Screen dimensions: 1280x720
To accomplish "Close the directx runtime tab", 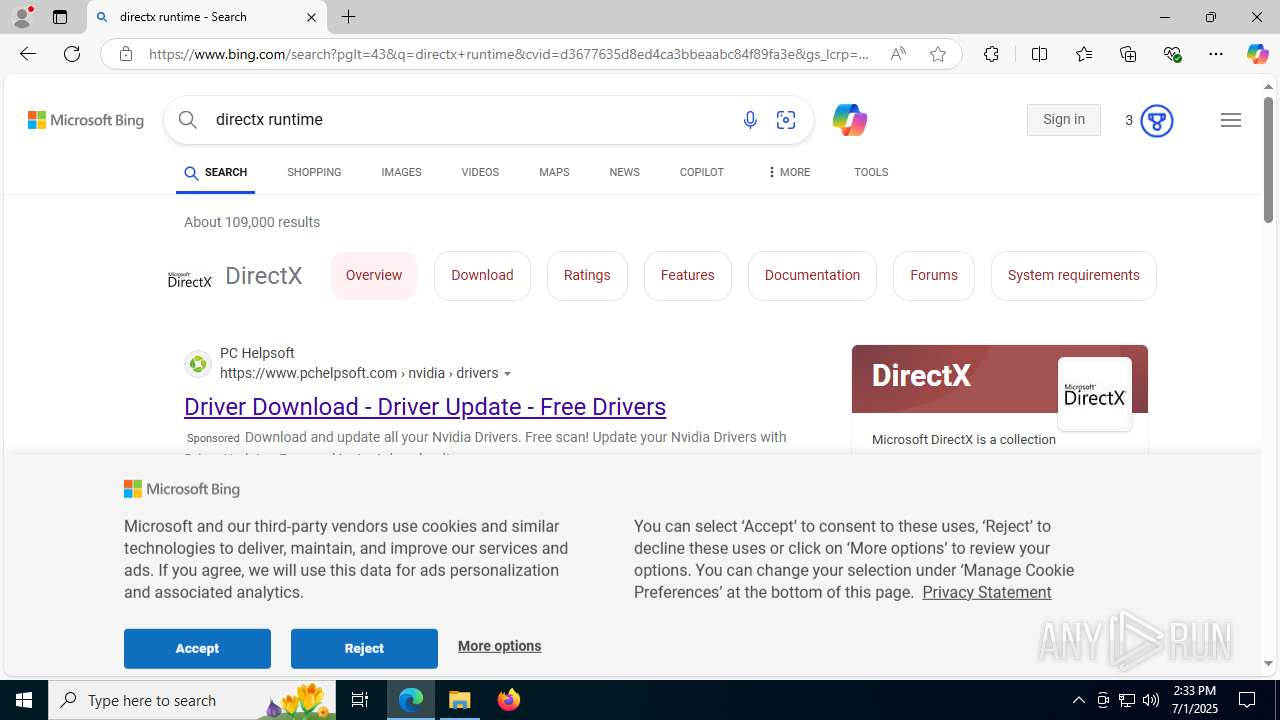I will (x=311, y=17).
